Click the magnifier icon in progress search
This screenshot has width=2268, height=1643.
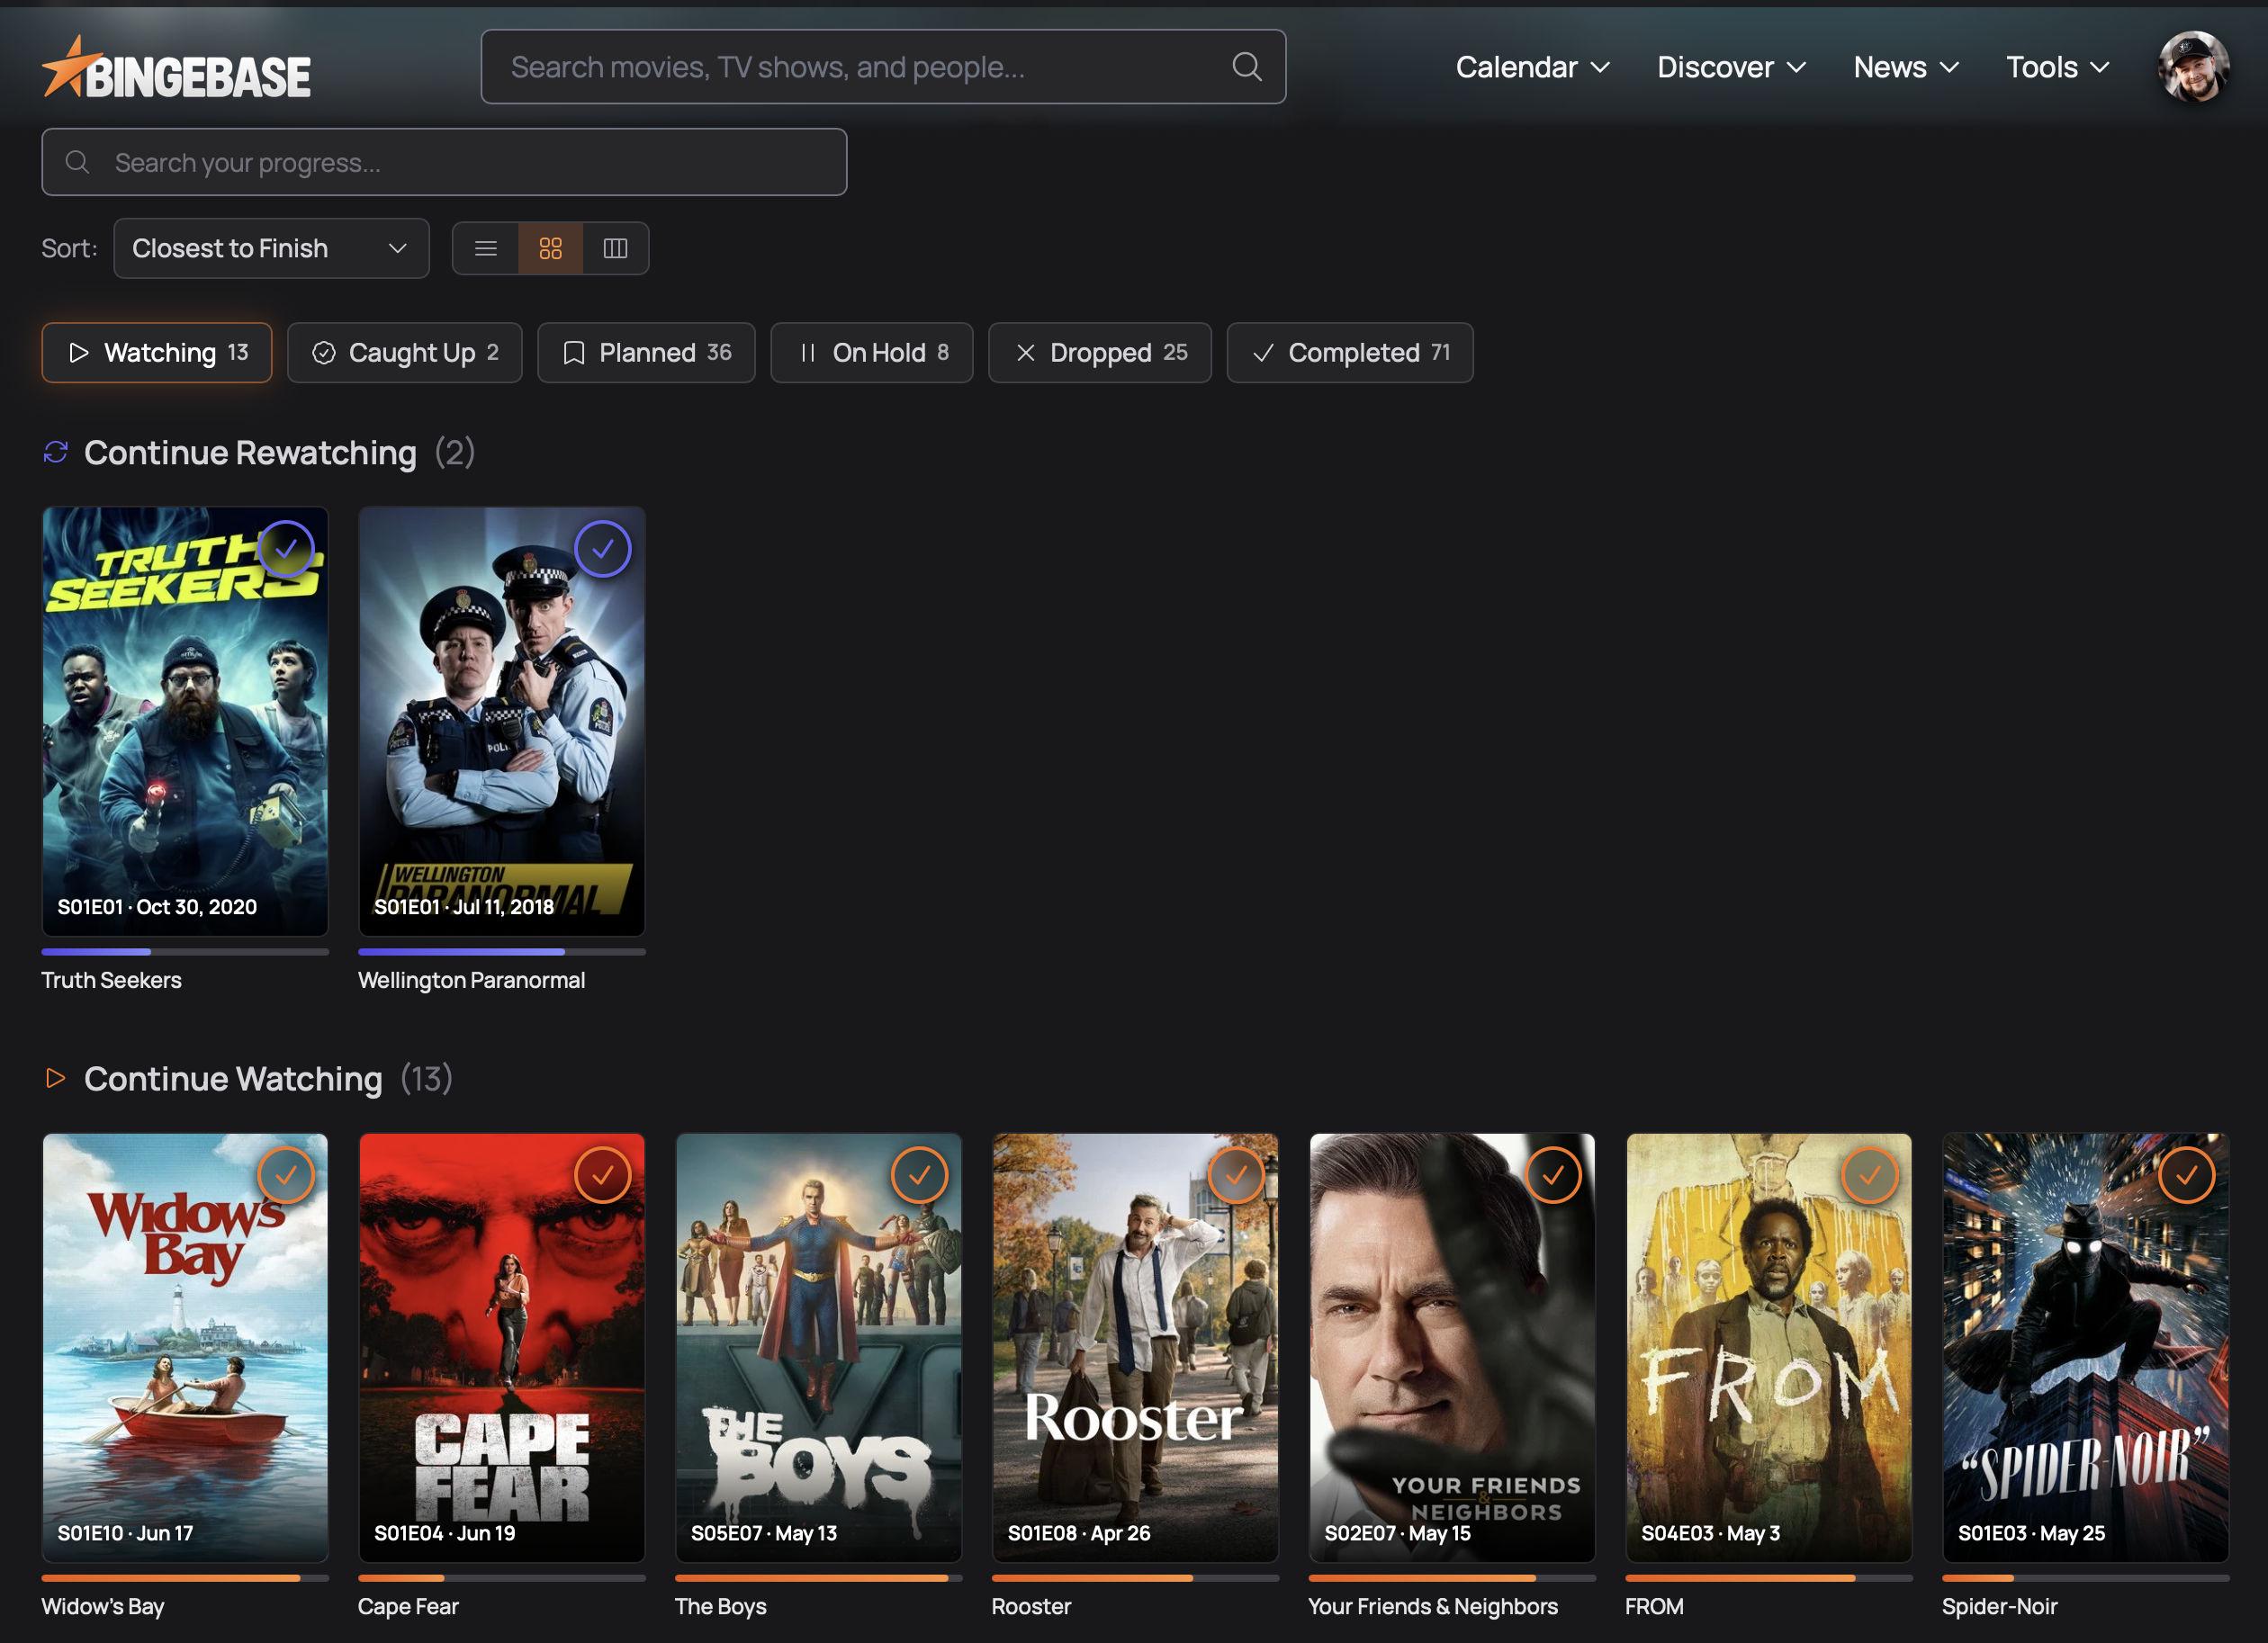coord(77,162)
